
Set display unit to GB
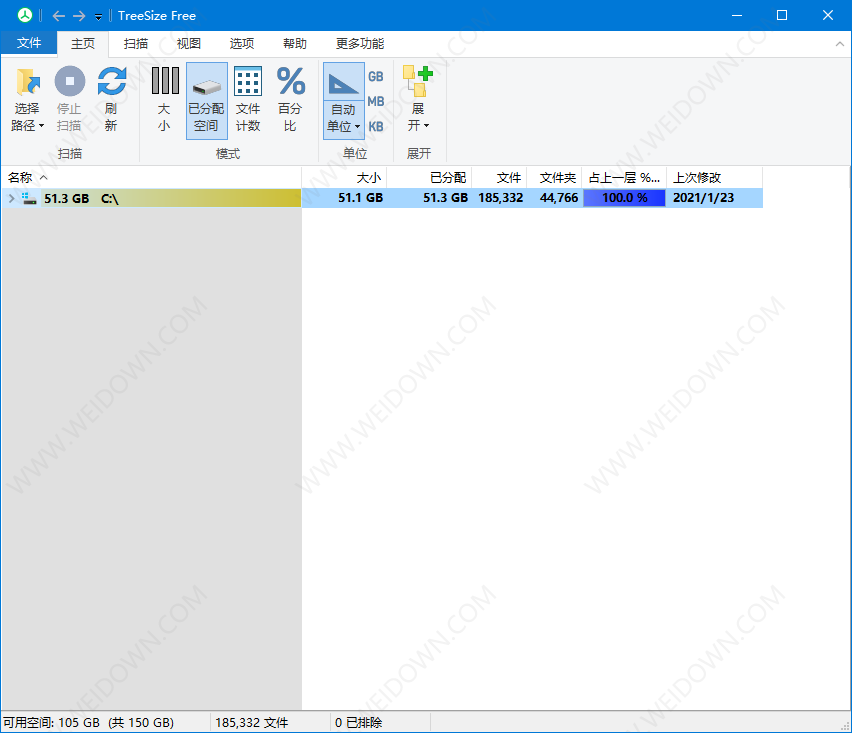click(376, 77)
